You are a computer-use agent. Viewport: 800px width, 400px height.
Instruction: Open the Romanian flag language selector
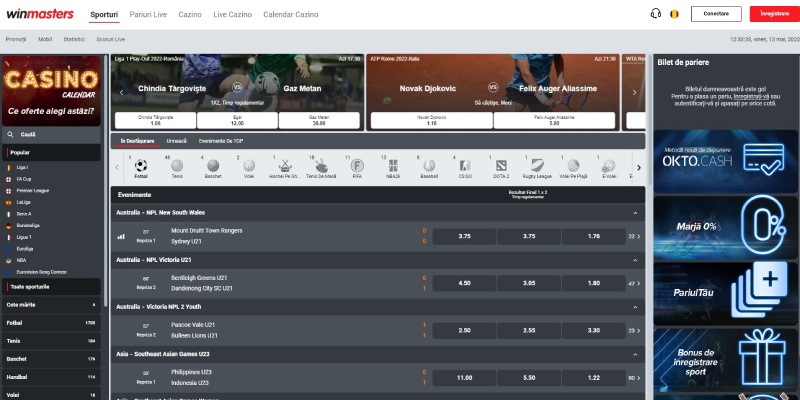tap(674, 14)
